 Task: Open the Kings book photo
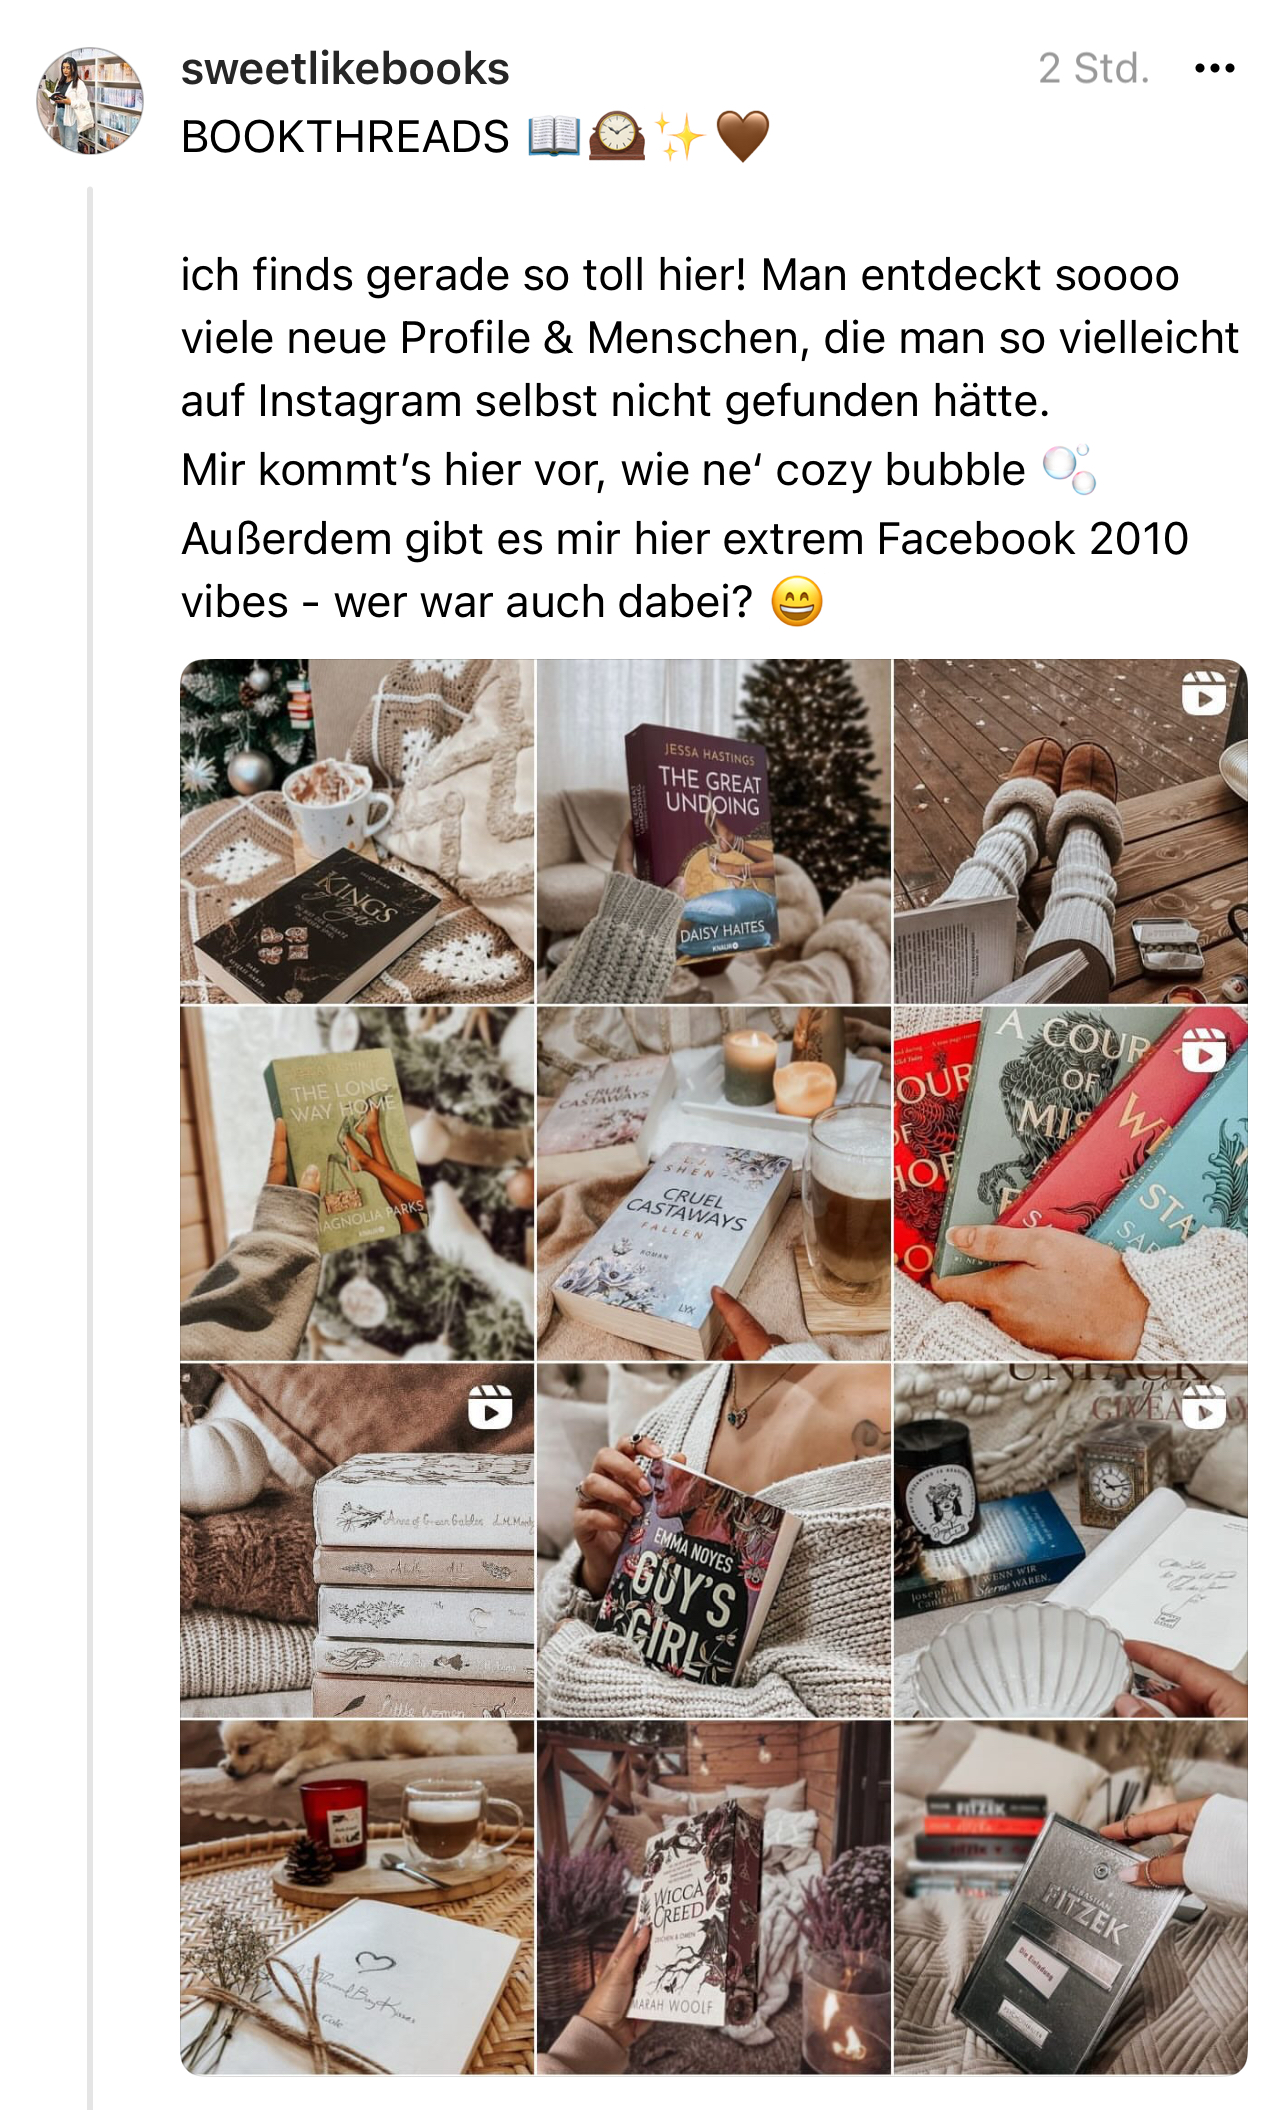coord(357,831)
